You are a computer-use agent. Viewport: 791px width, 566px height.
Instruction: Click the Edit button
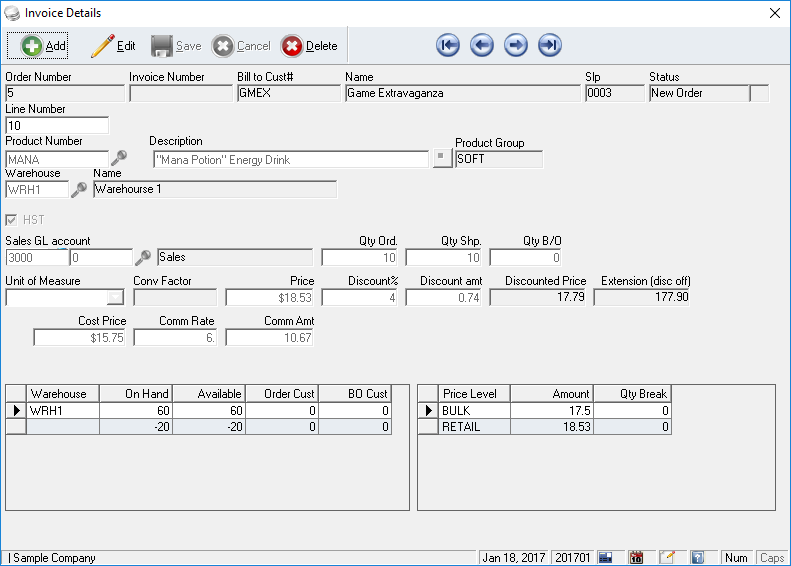point(113,46)
